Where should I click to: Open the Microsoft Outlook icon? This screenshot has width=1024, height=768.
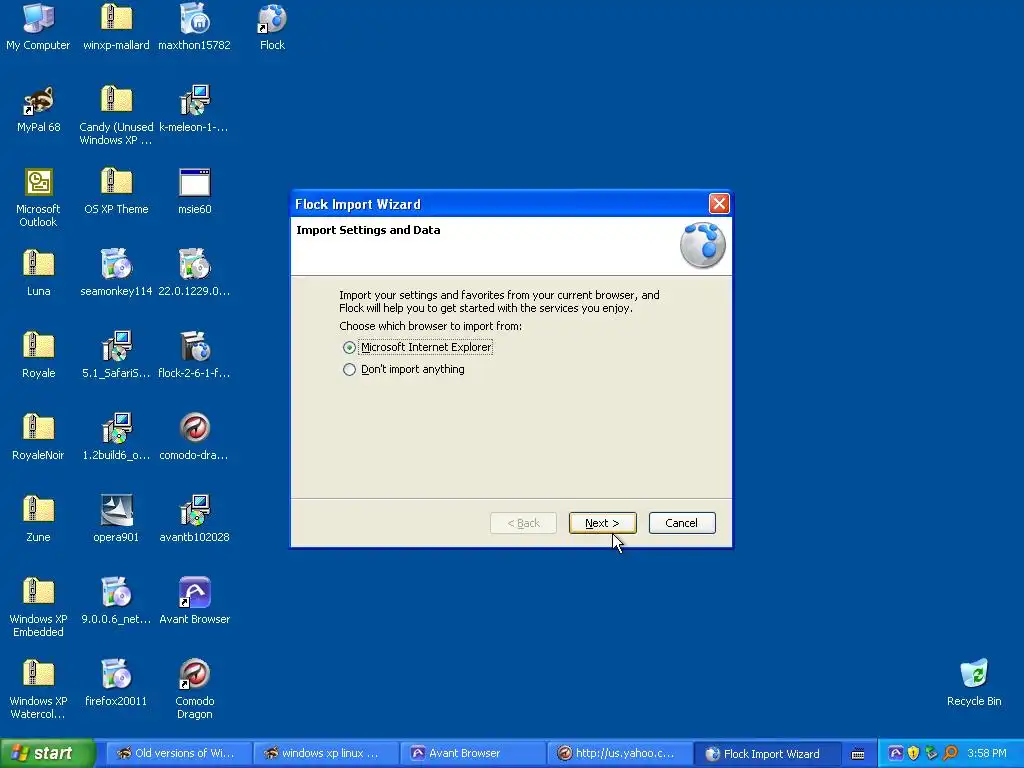tap(38, 198)
